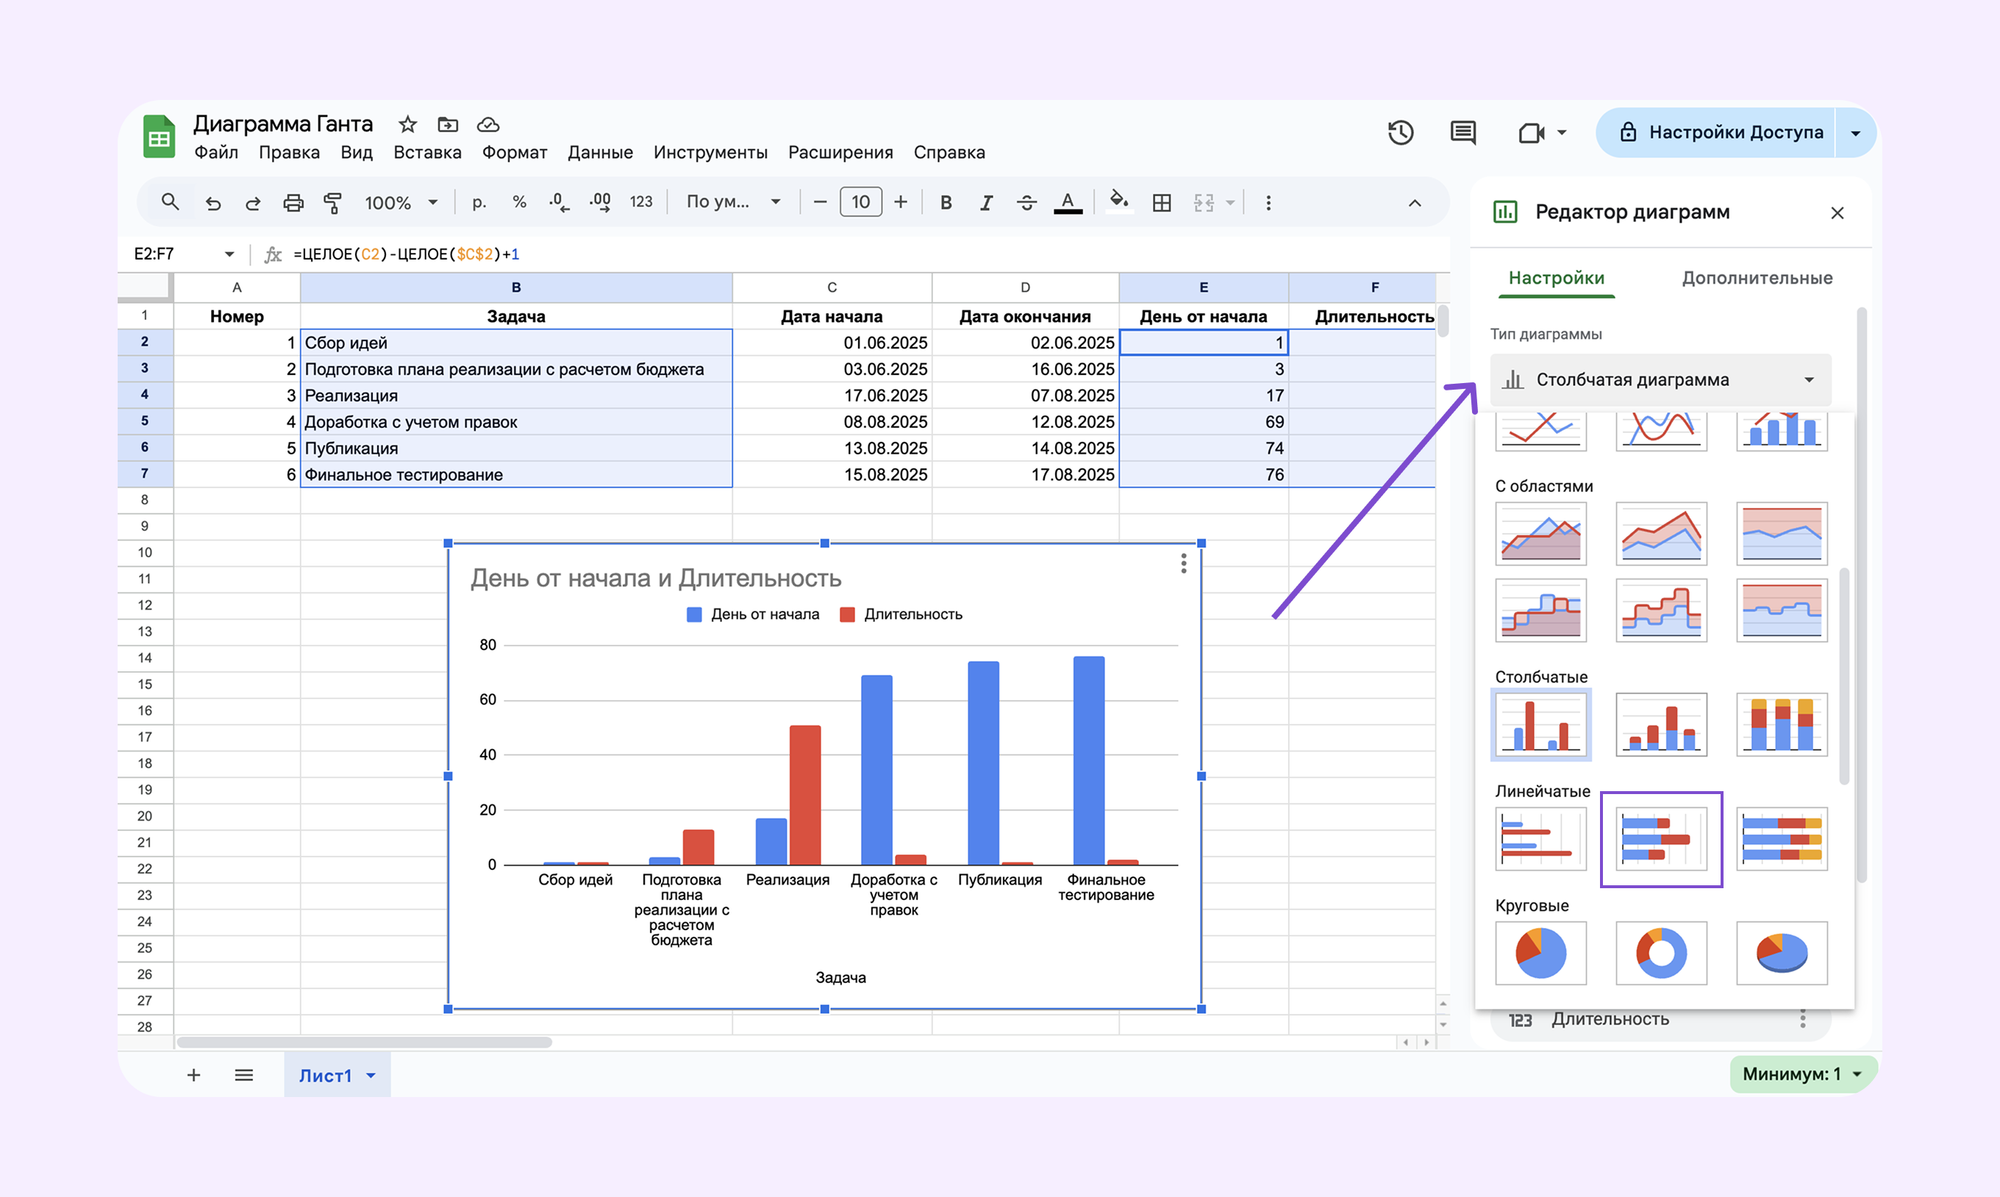2000x1197 pixels.
Task: Toggle italic formatting
Action: 986,203
